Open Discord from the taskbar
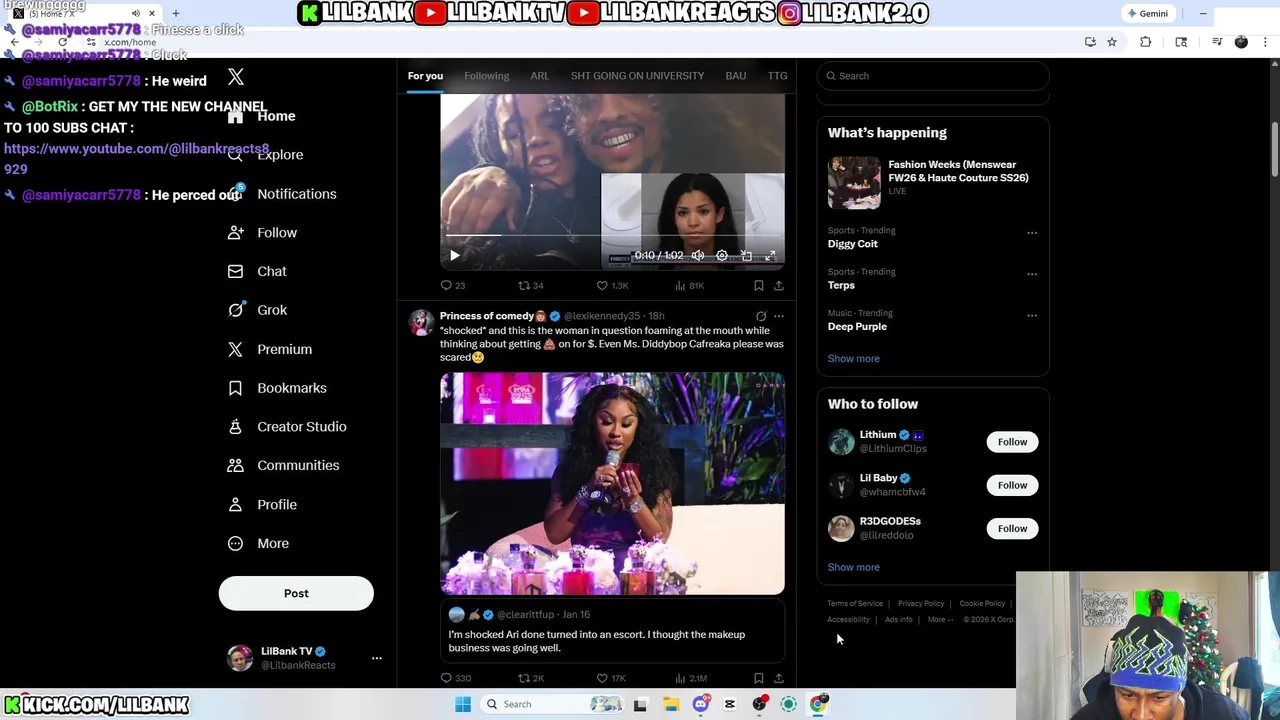This screenshot has height=720, width=1280. [700, 704]
